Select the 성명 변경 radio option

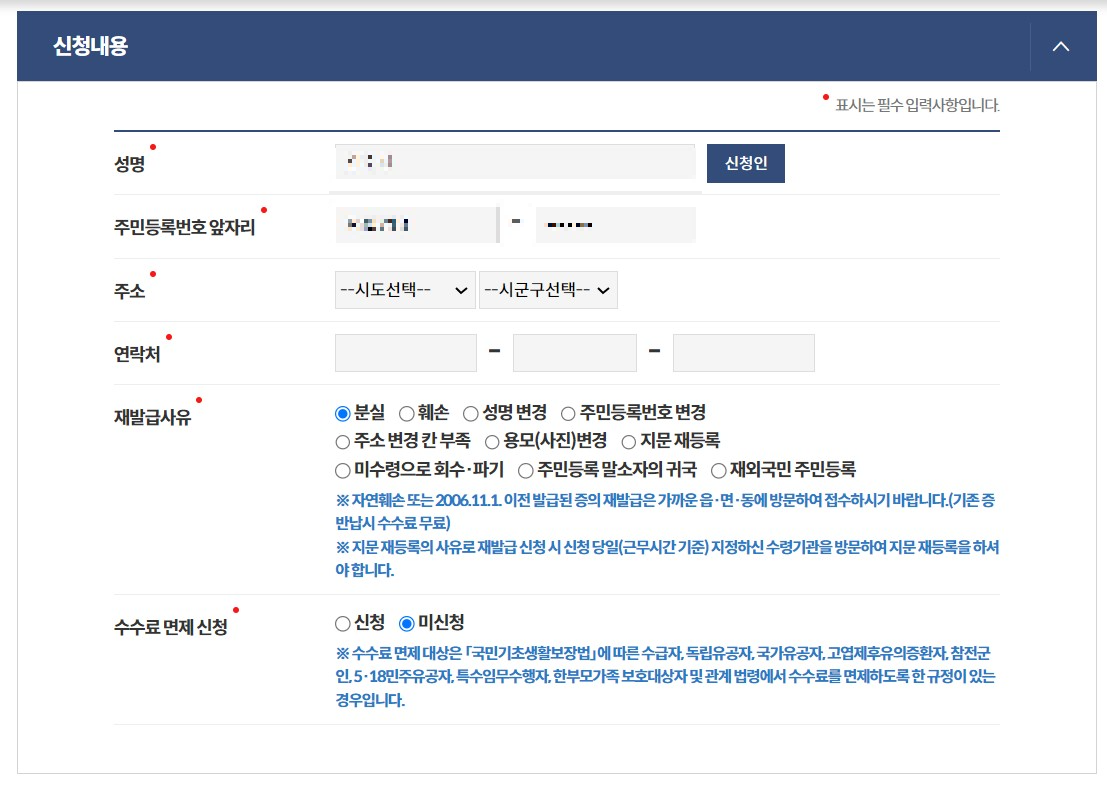pyautogui.click(x=471, y=414)
